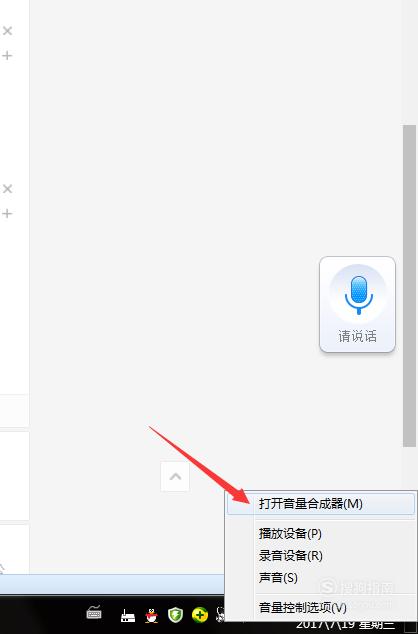The width and height of the screenshot is (418, 634).
Task: Close the upper left panel item with X
Action: [x=7, y=31]
